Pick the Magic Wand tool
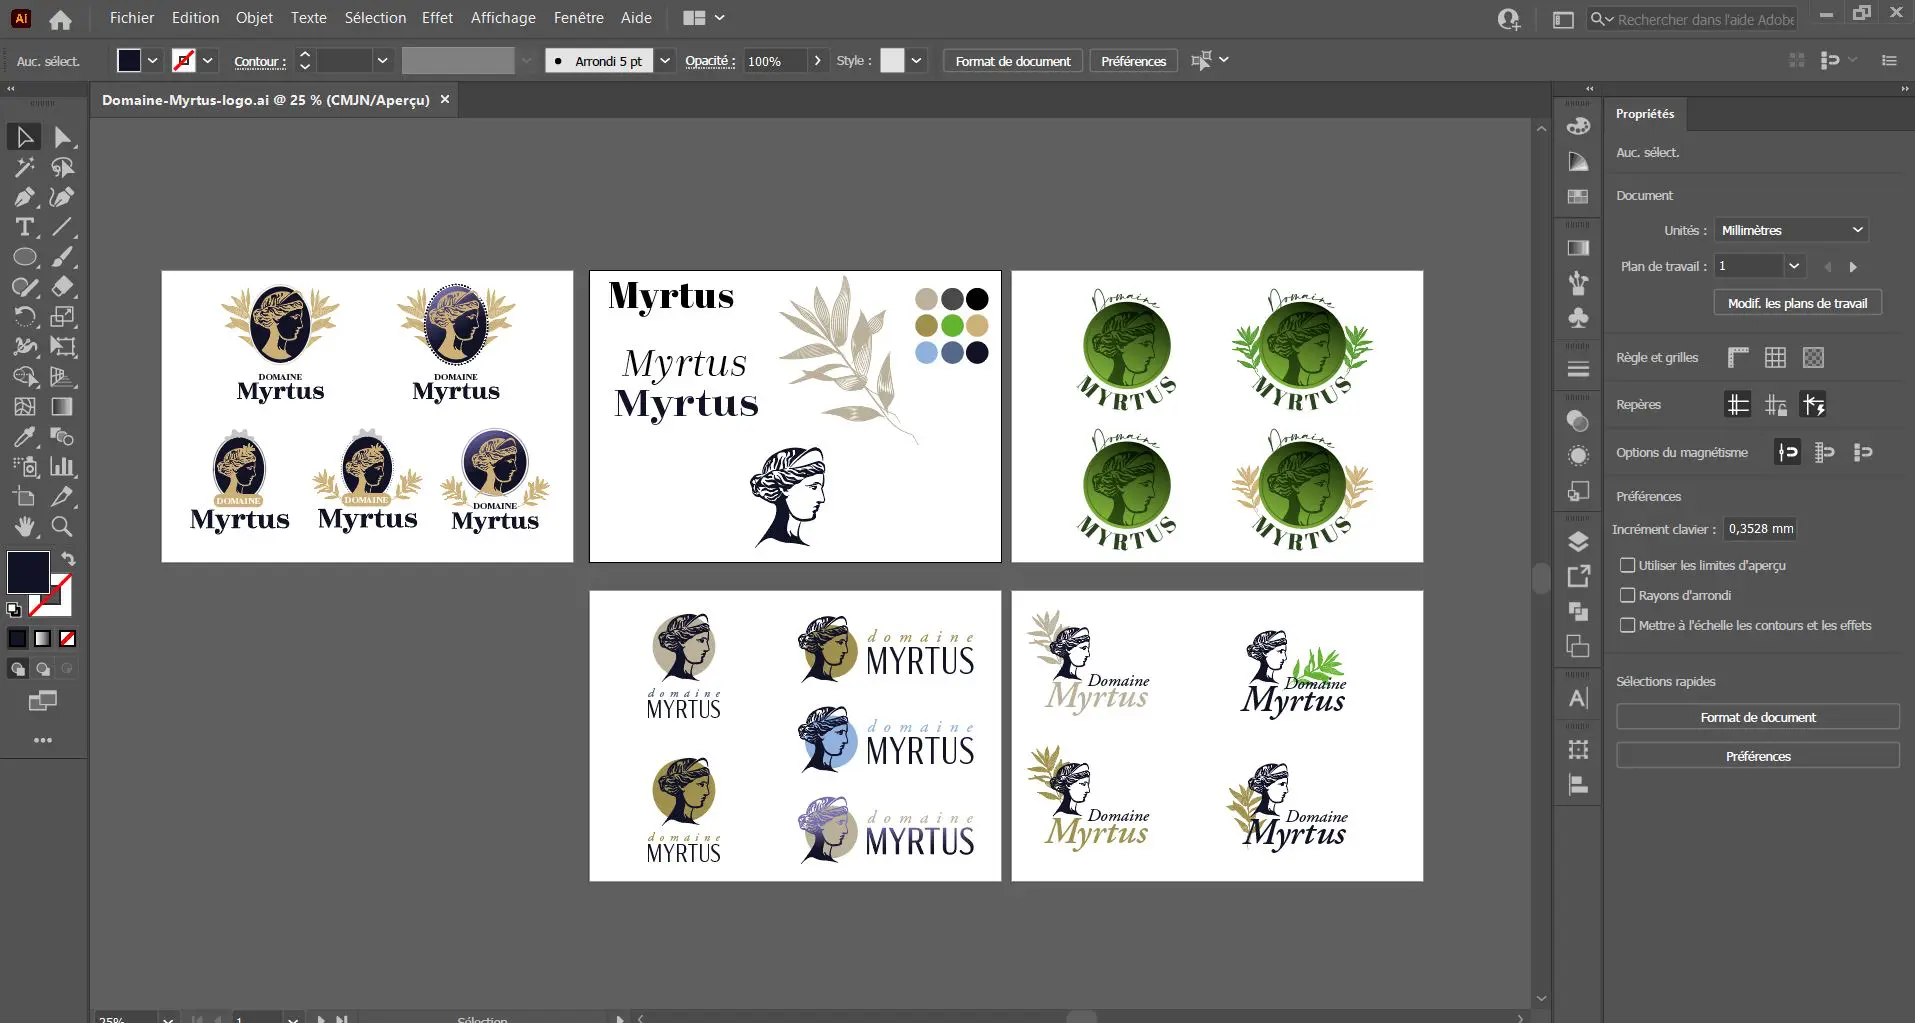The image size is (1915, 1023). [x=24, y=167]
